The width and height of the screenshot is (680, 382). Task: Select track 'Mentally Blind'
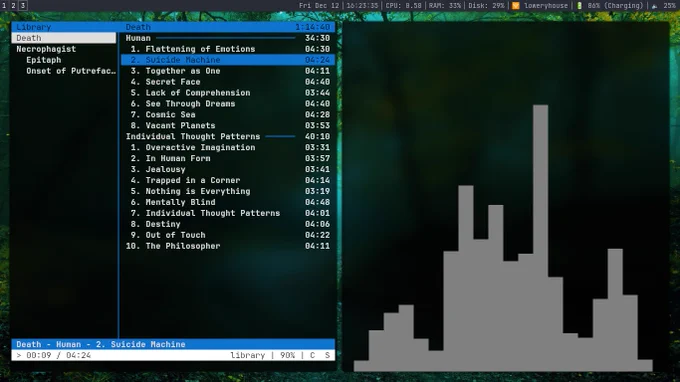tap(228, 202)
